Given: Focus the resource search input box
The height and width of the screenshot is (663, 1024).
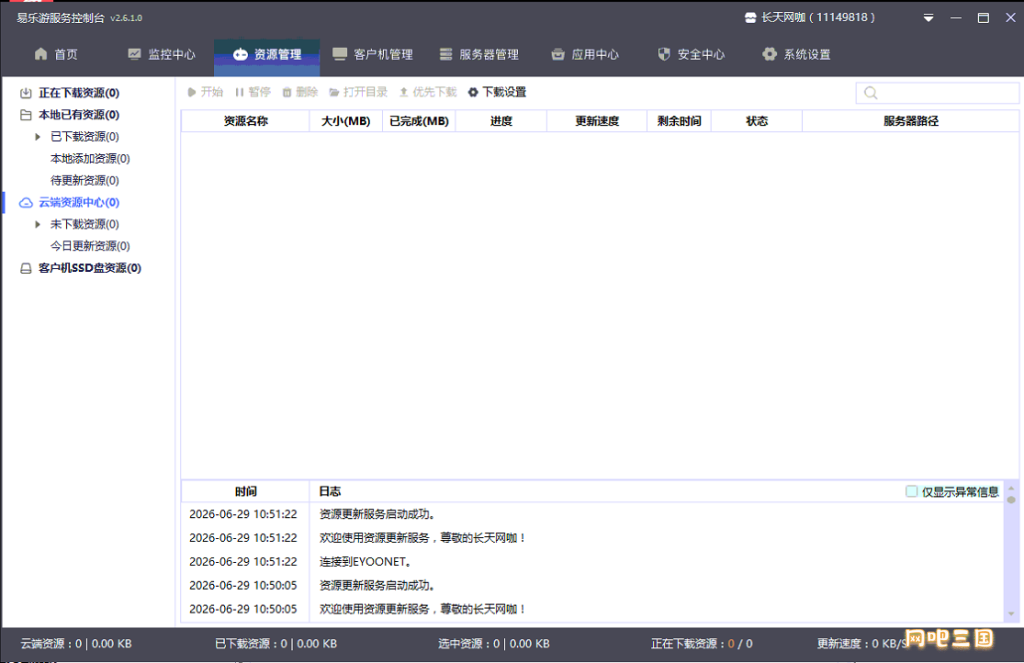Looking at the screenshot, I should click(x=937, y=93).
